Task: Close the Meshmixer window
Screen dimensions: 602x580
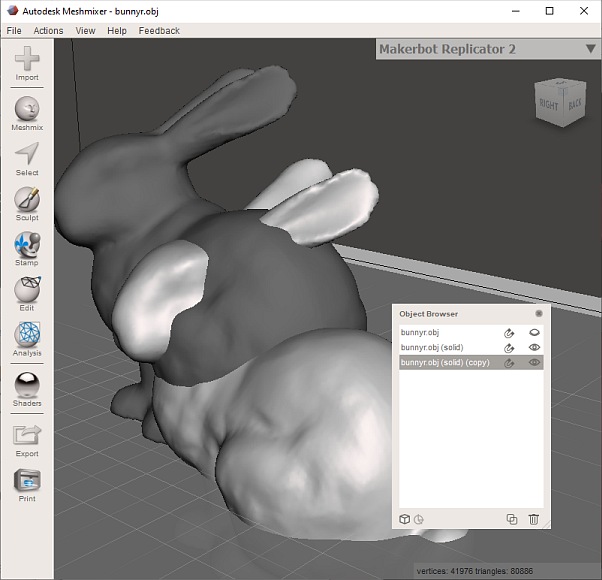Action: (584, 11)
